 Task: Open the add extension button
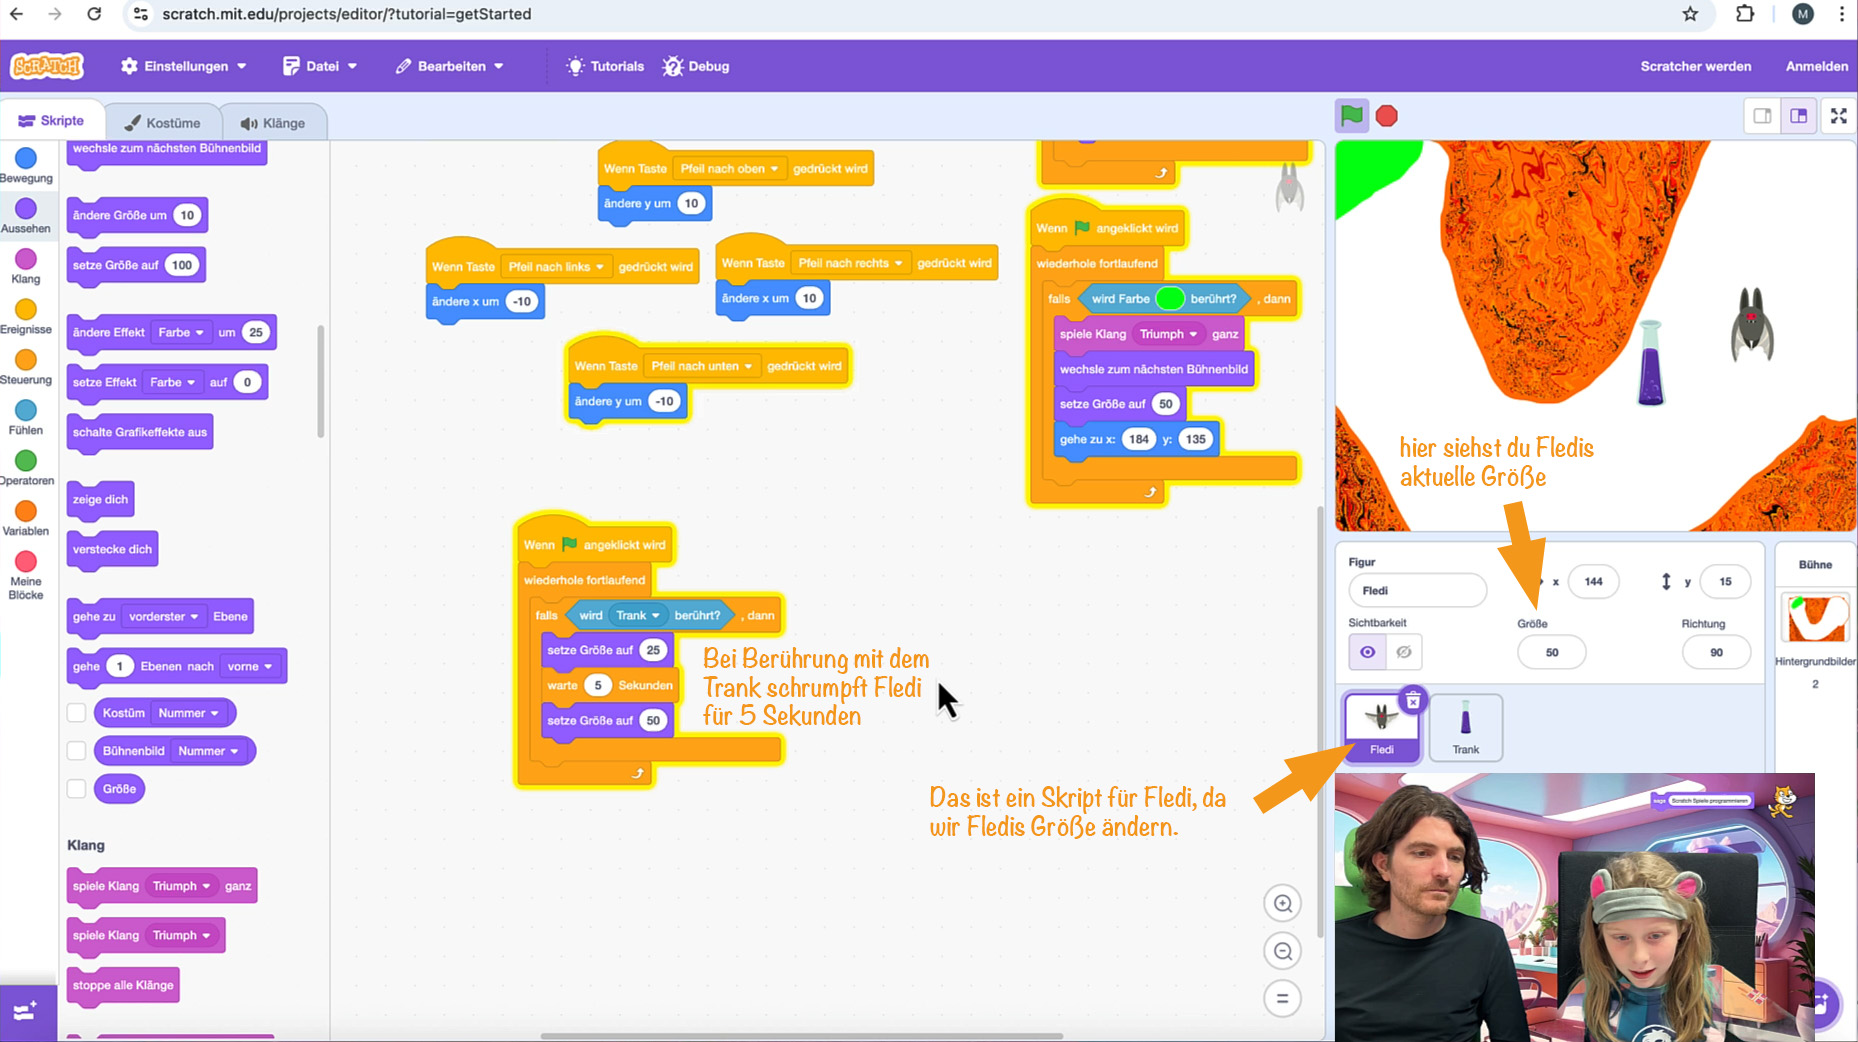27,1012
